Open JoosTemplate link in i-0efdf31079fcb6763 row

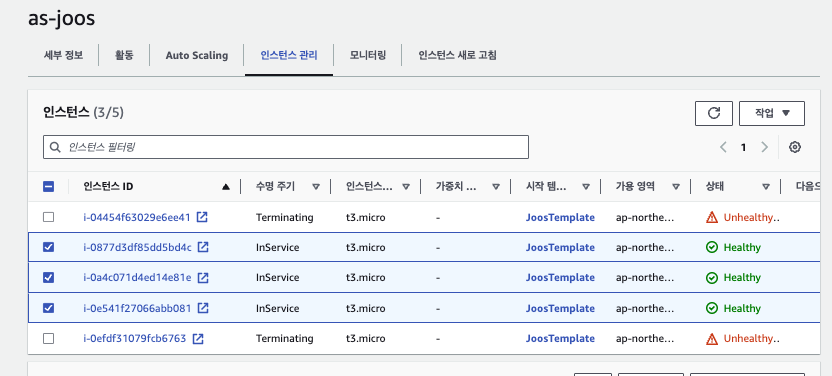560,338
